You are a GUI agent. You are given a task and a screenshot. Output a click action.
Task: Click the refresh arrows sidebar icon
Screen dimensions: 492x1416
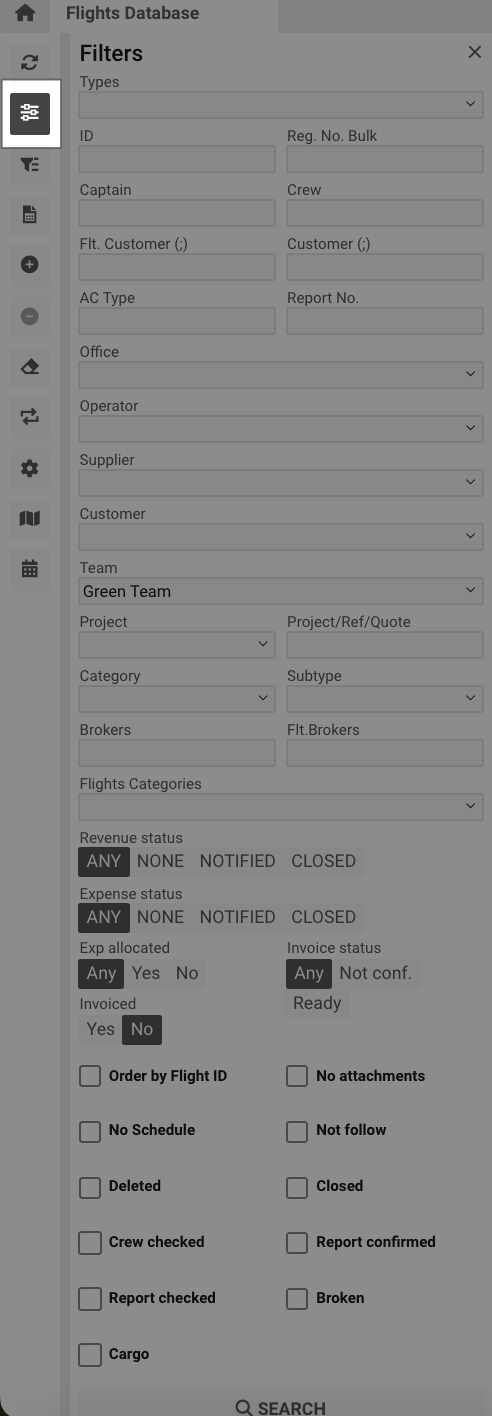click(30, 63)
